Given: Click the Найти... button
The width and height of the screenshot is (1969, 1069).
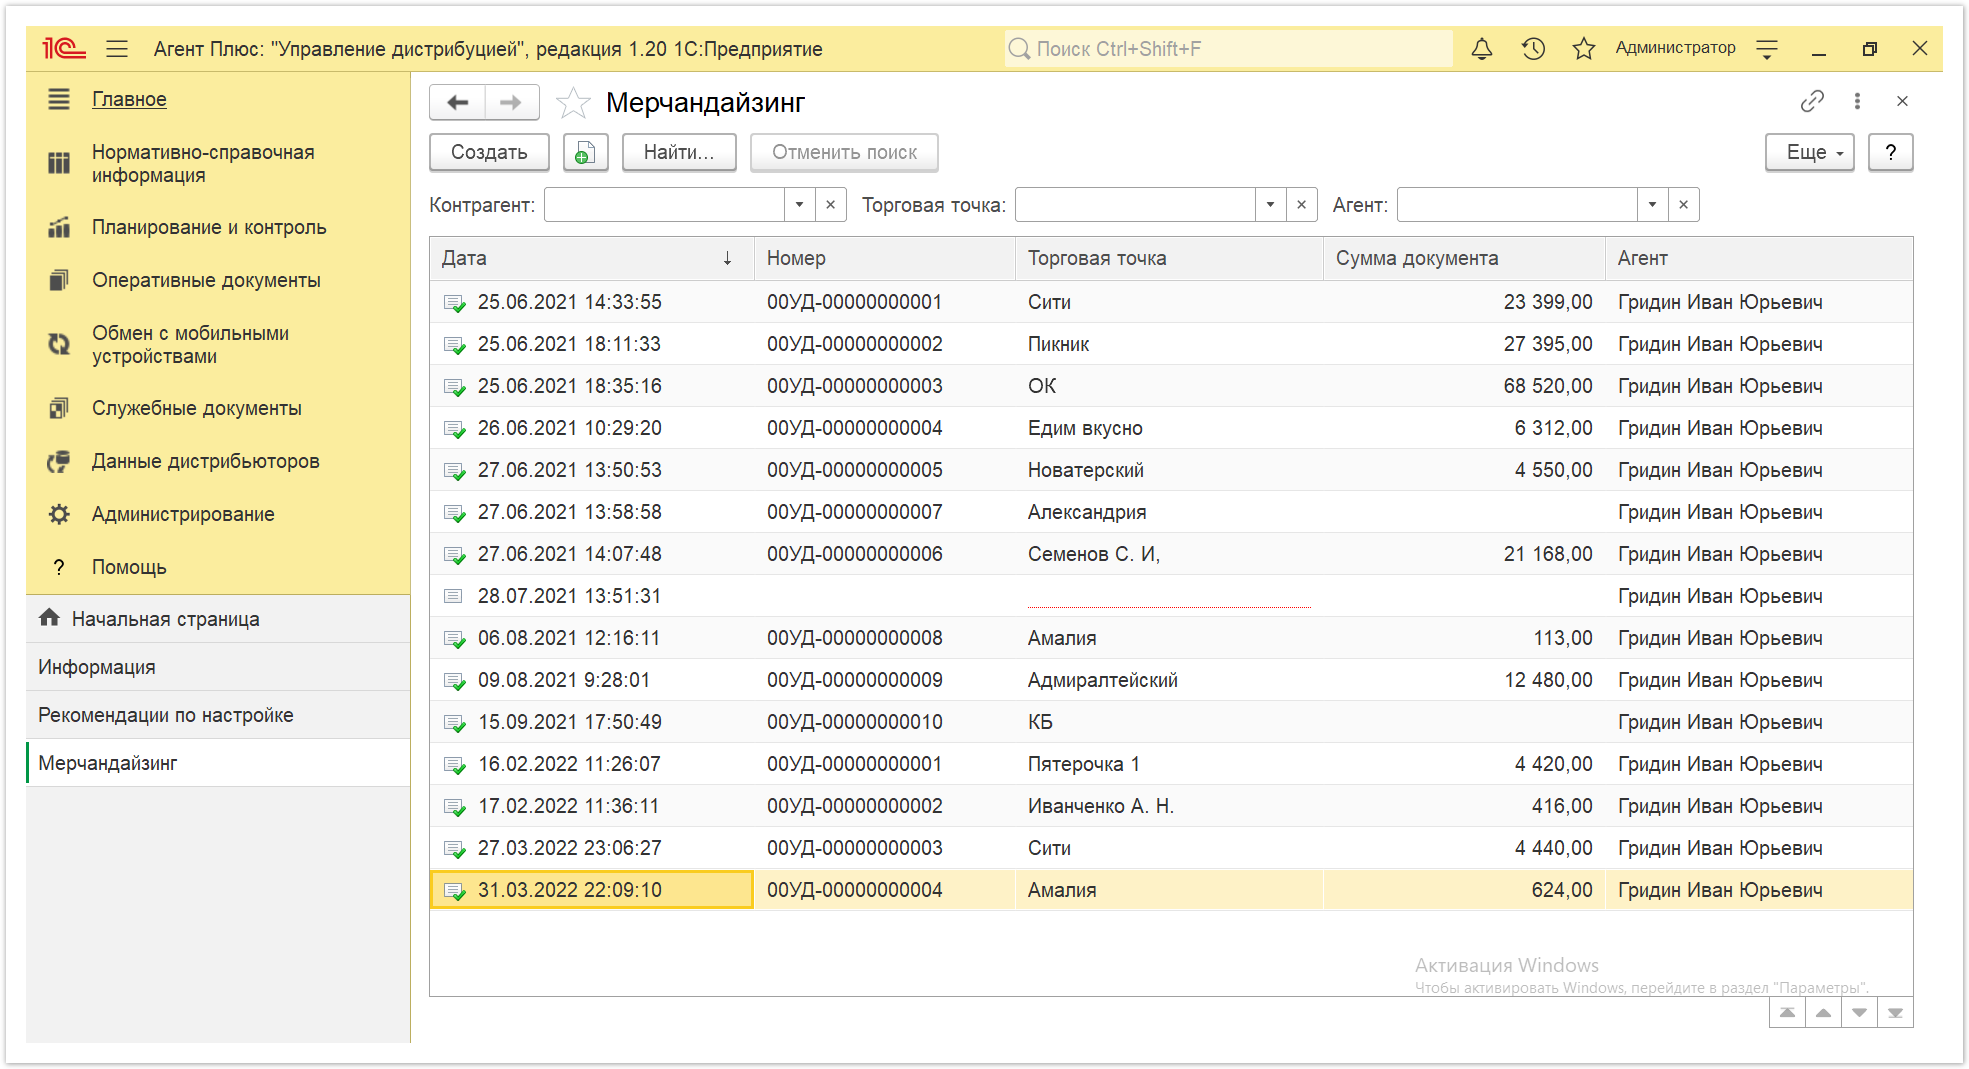Looking at the screenshot, I should point(679,153).
